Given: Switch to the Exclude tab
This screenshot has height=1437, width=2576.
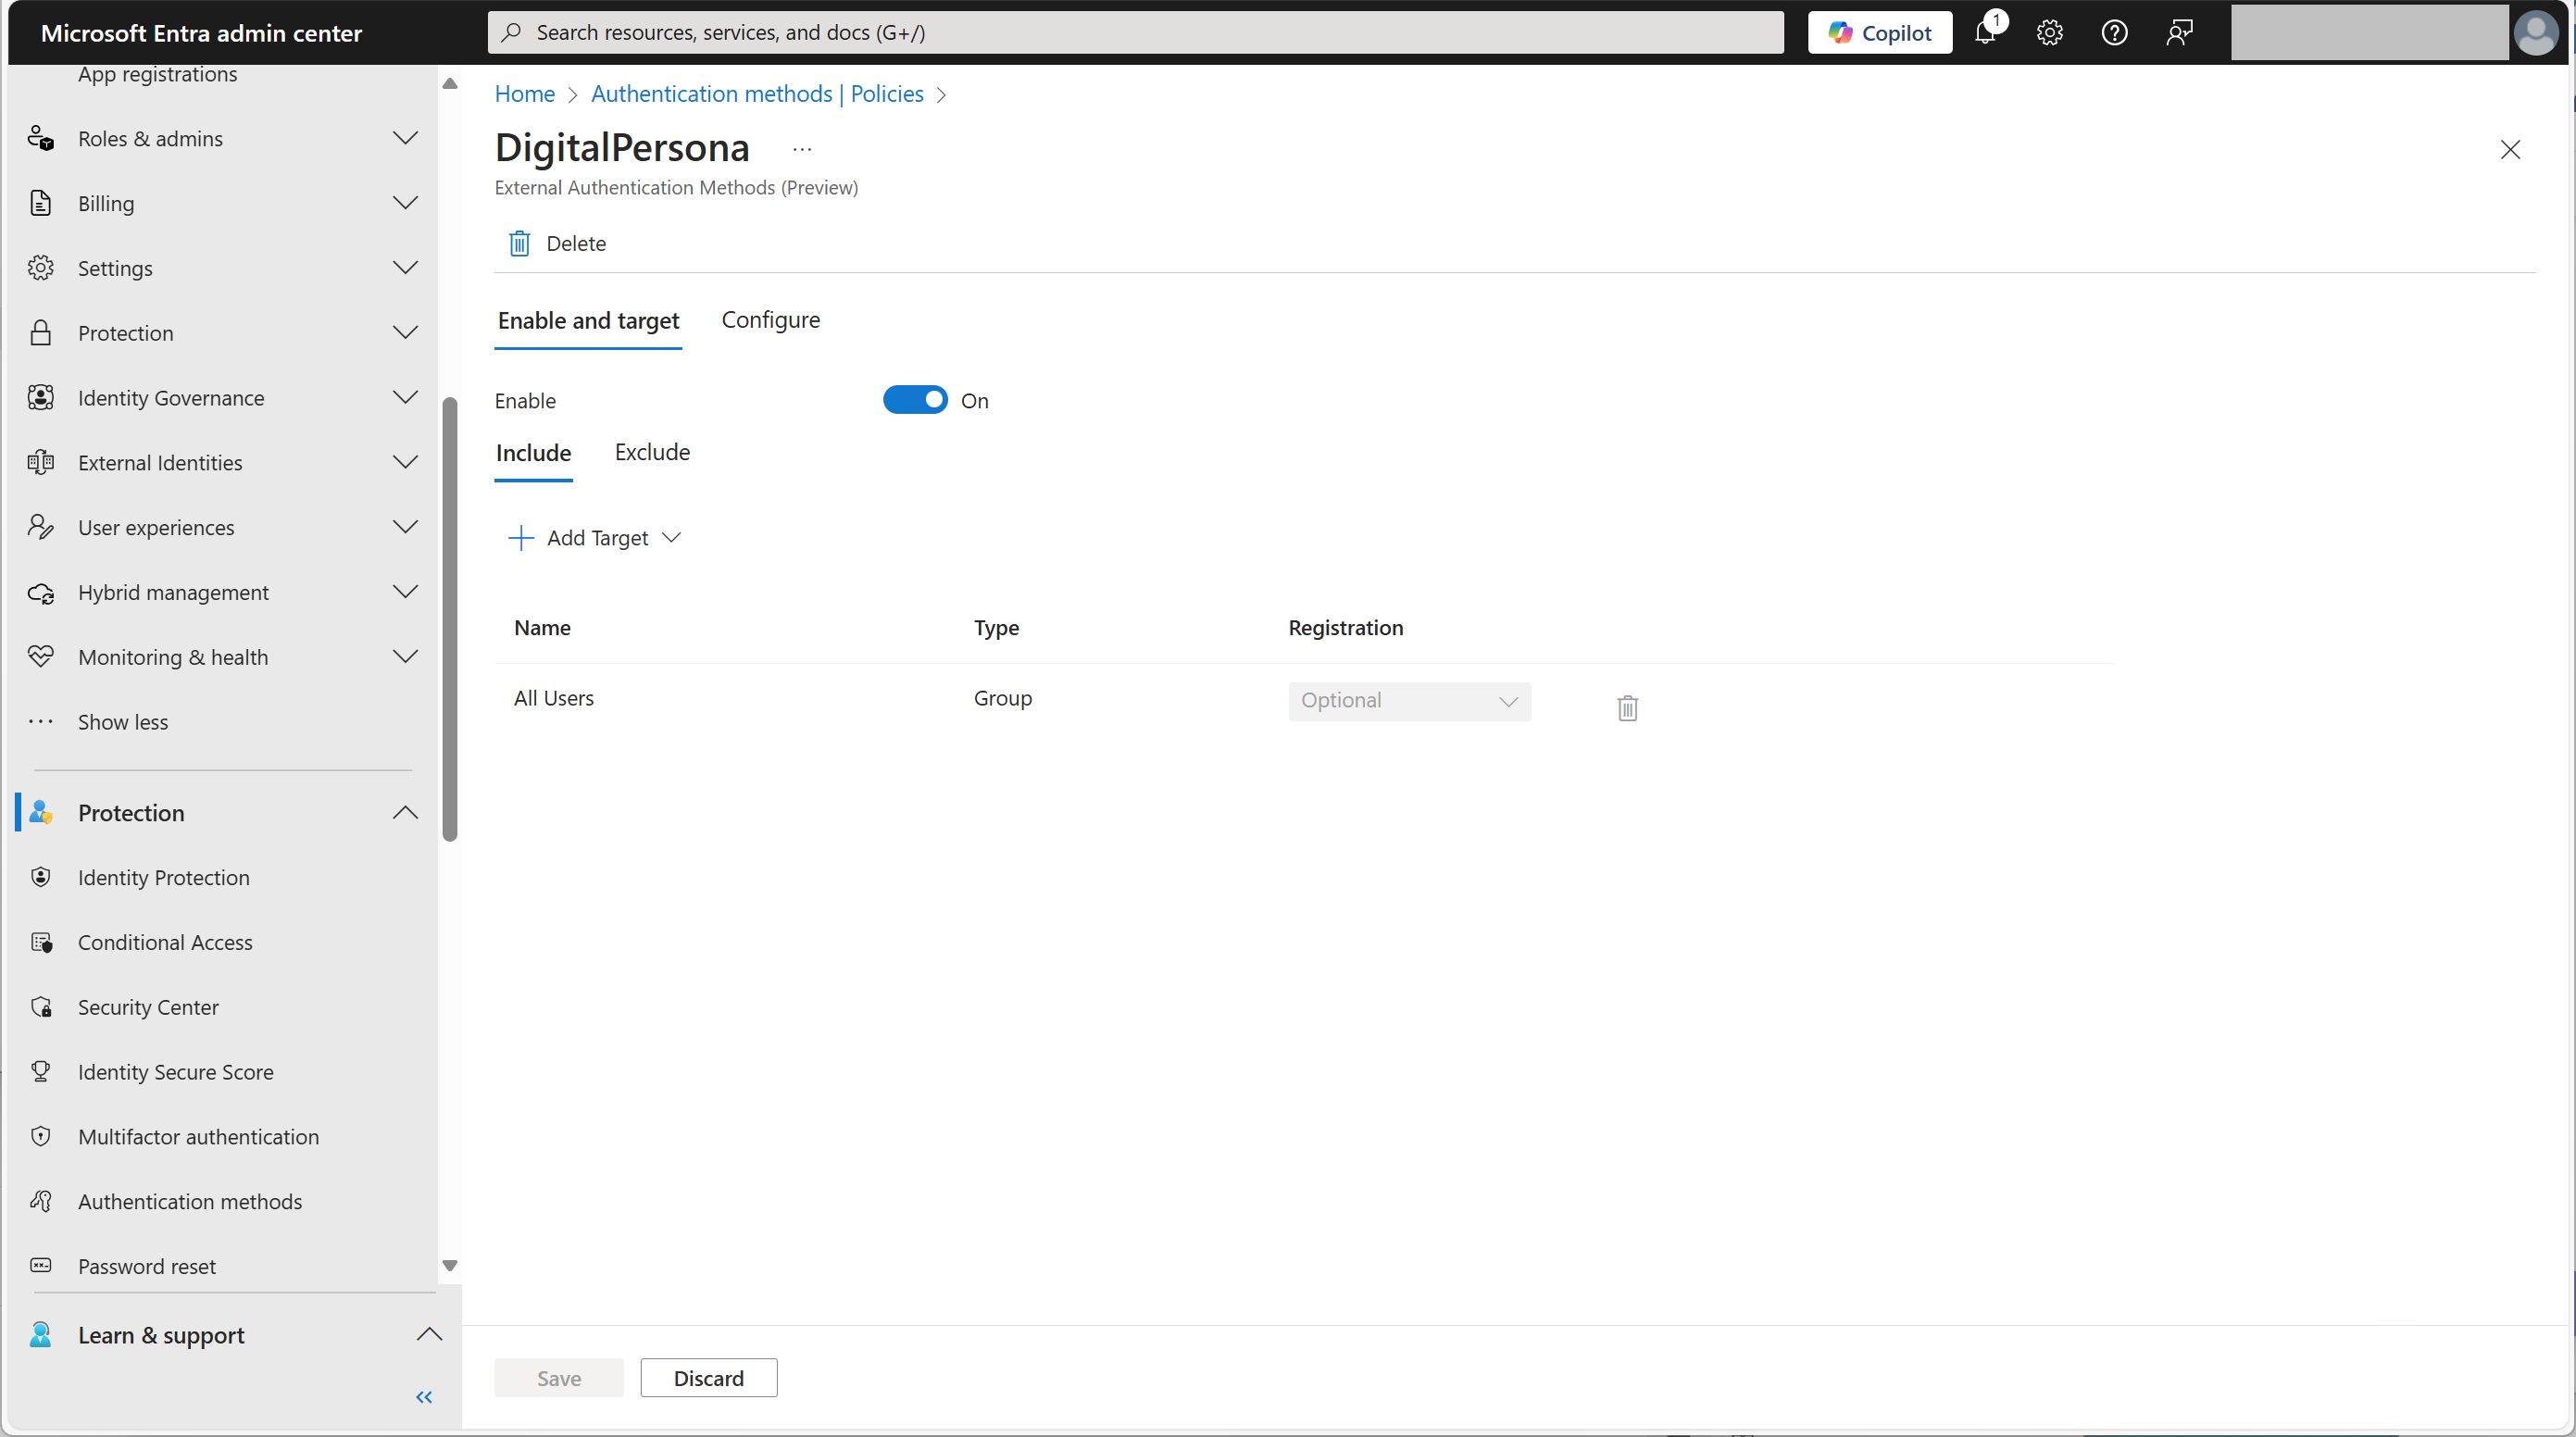Looking at the screenshot, I should click(x=651, y=451).
